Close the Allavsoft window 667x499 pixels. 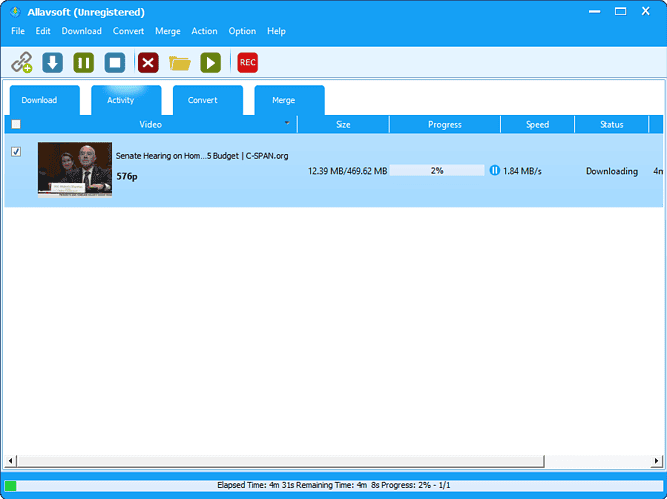646,11
